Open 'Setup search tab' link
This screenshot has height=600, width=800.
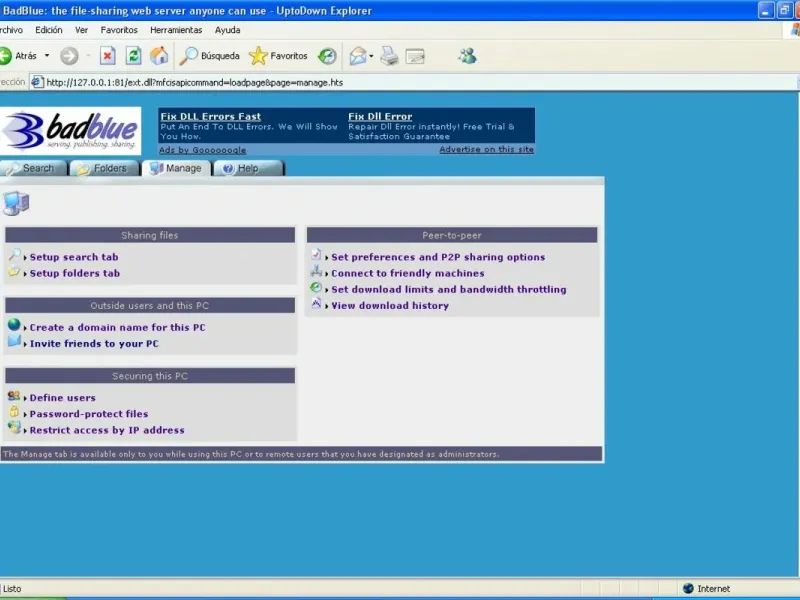coord(74,257)
